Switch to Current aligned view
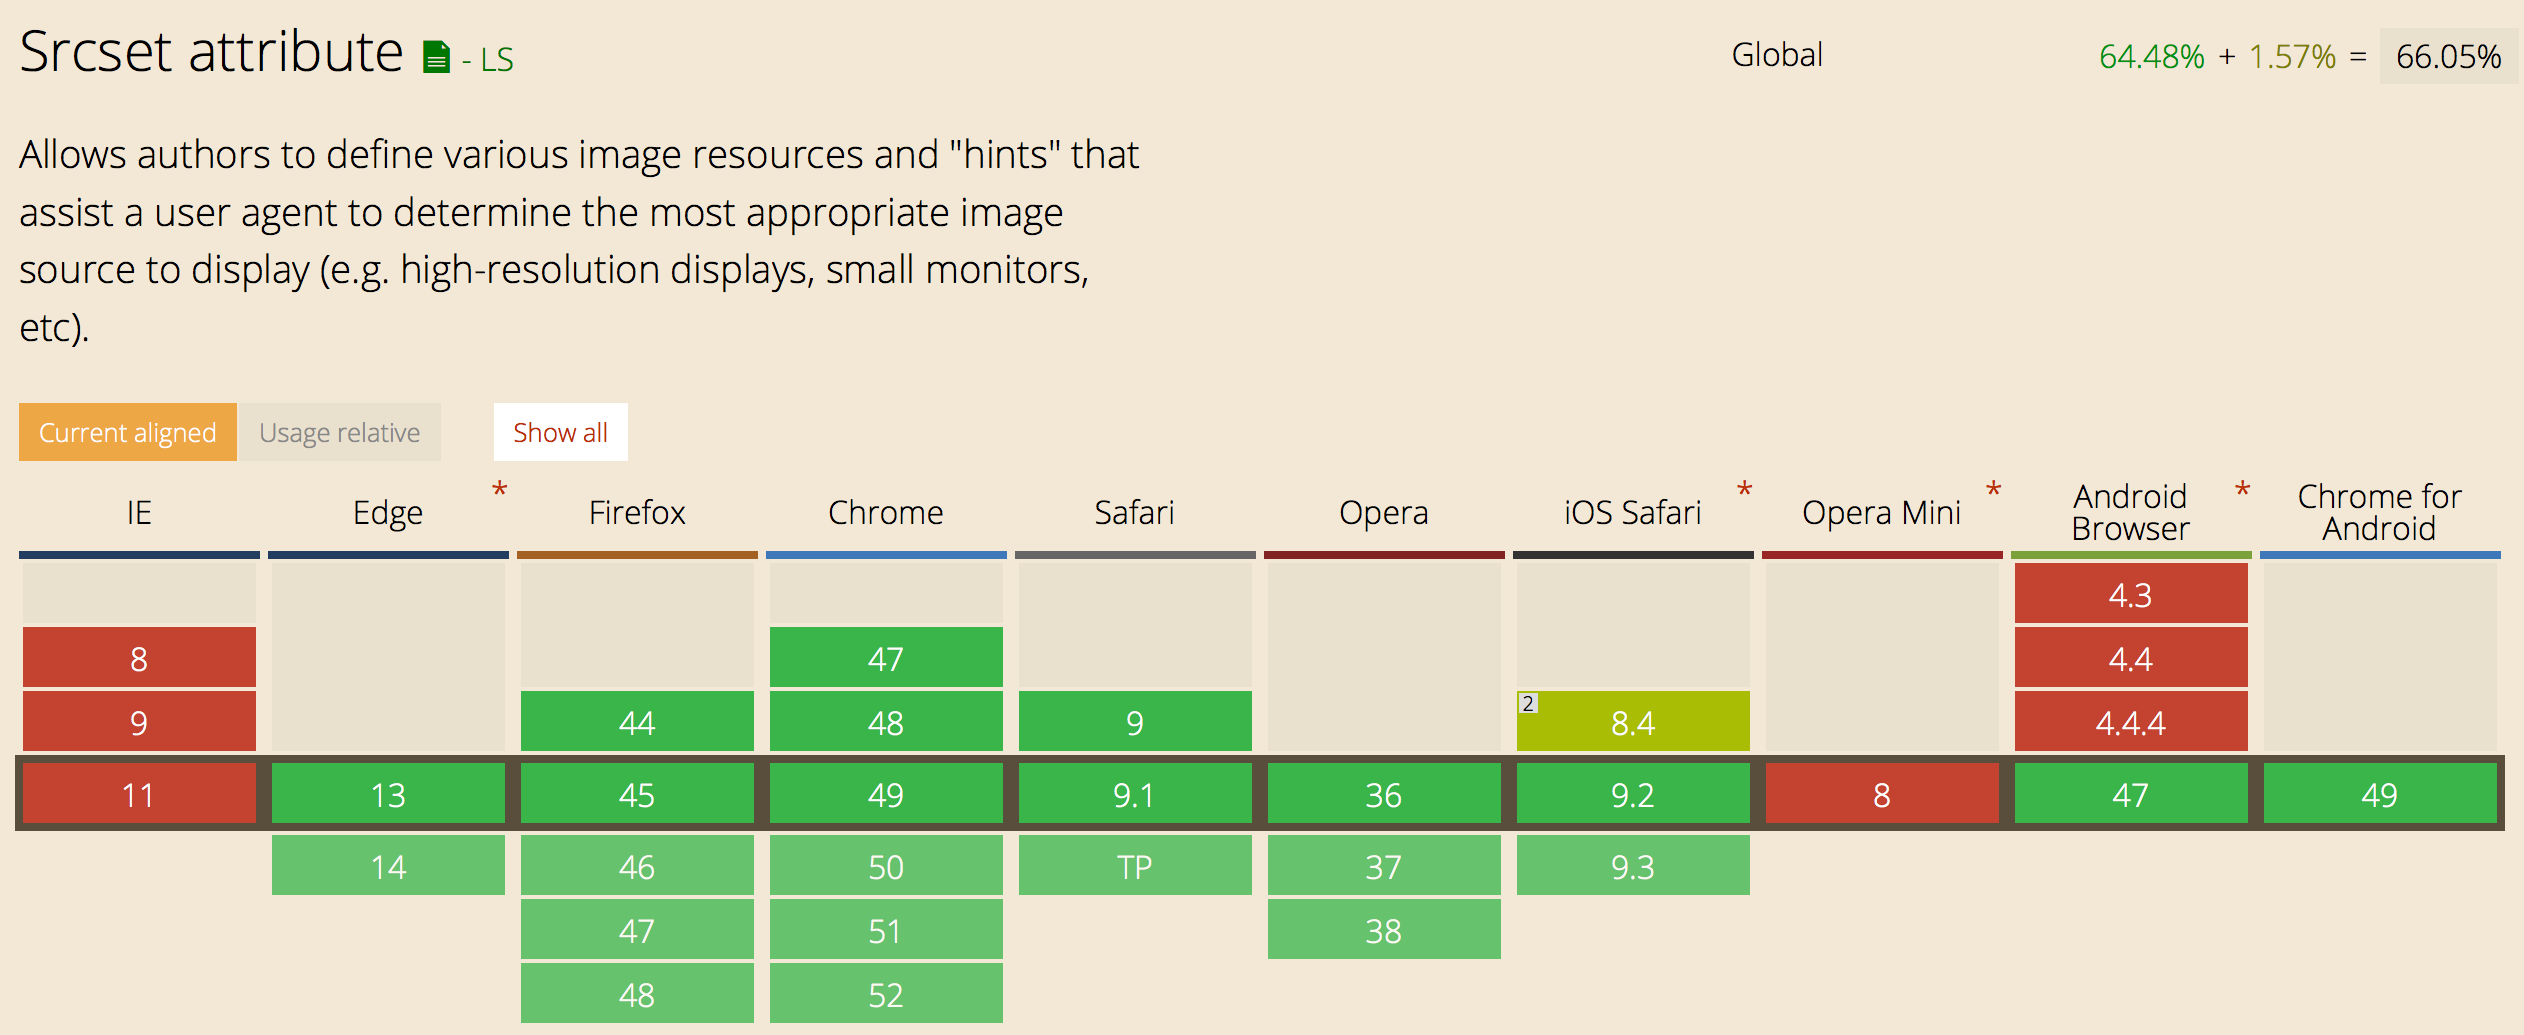The width and height of the screenshot is (2524, 1035). (128, 432)
